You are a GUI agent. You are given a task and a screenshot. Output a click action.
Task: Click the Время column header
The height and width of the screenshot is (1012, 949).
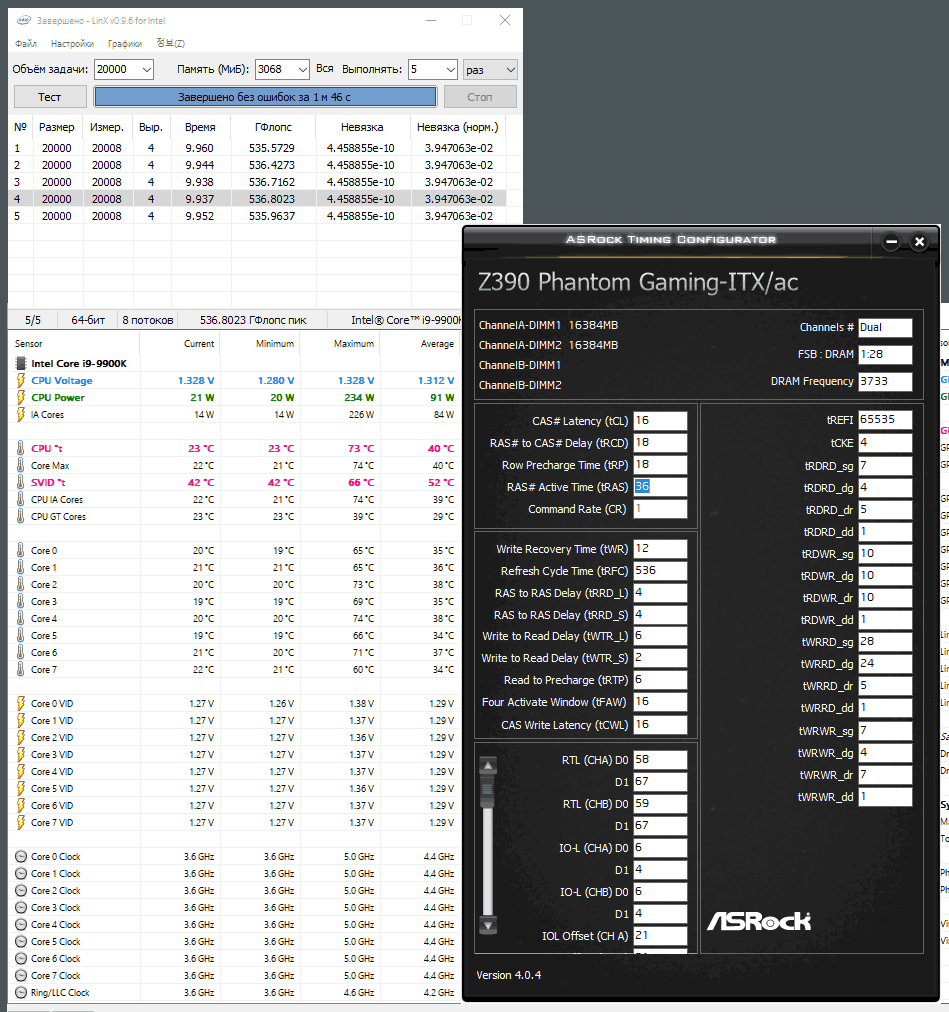(x=199, y=127)
